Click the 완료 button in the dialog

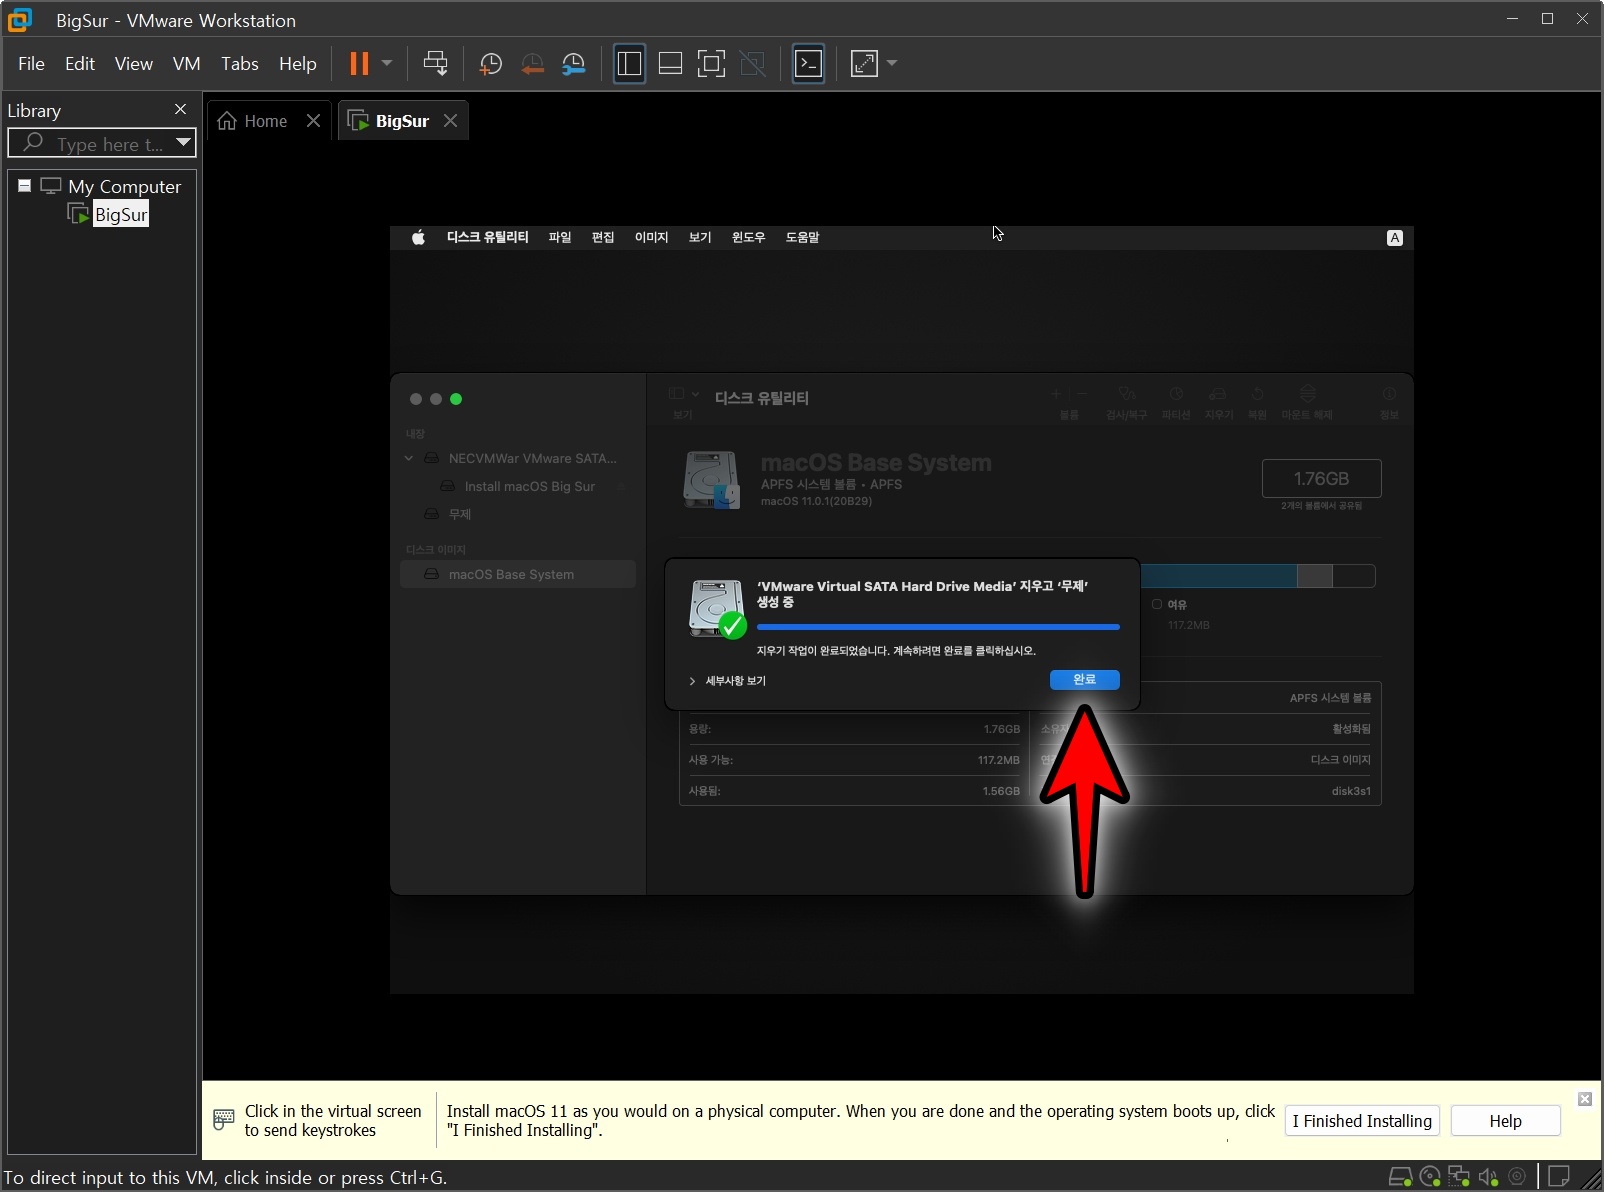coord(1084,680)
